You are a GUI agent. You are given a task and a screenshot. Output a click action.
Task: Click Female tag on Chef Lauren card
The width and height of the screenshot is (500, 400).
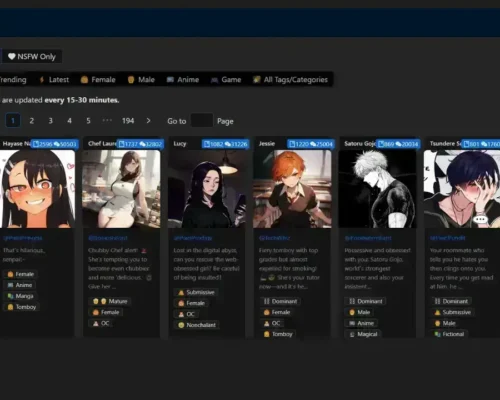point(106,312)
